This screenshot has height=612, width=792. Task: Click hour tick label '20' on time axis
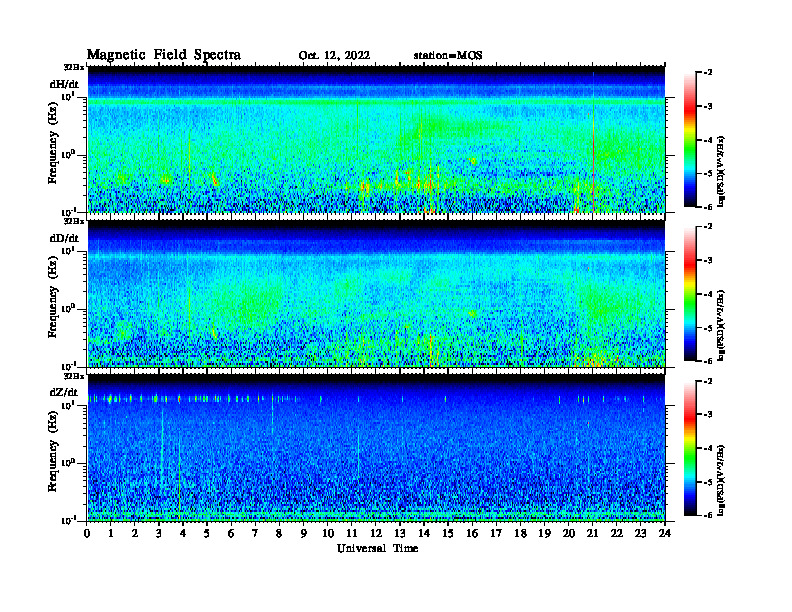pyautogui.click(x=569, y=533)
